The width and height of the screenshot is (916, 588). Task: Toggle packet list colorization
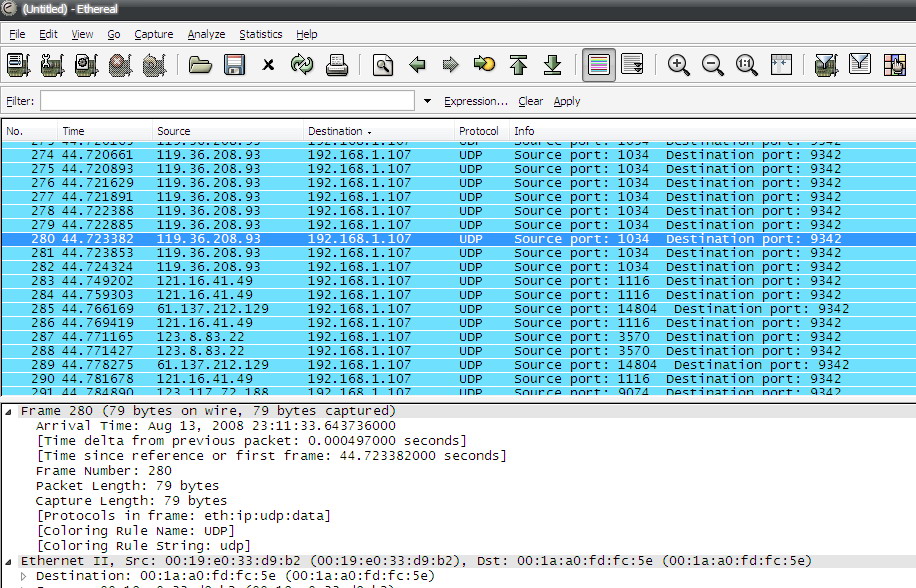point(599,65)
